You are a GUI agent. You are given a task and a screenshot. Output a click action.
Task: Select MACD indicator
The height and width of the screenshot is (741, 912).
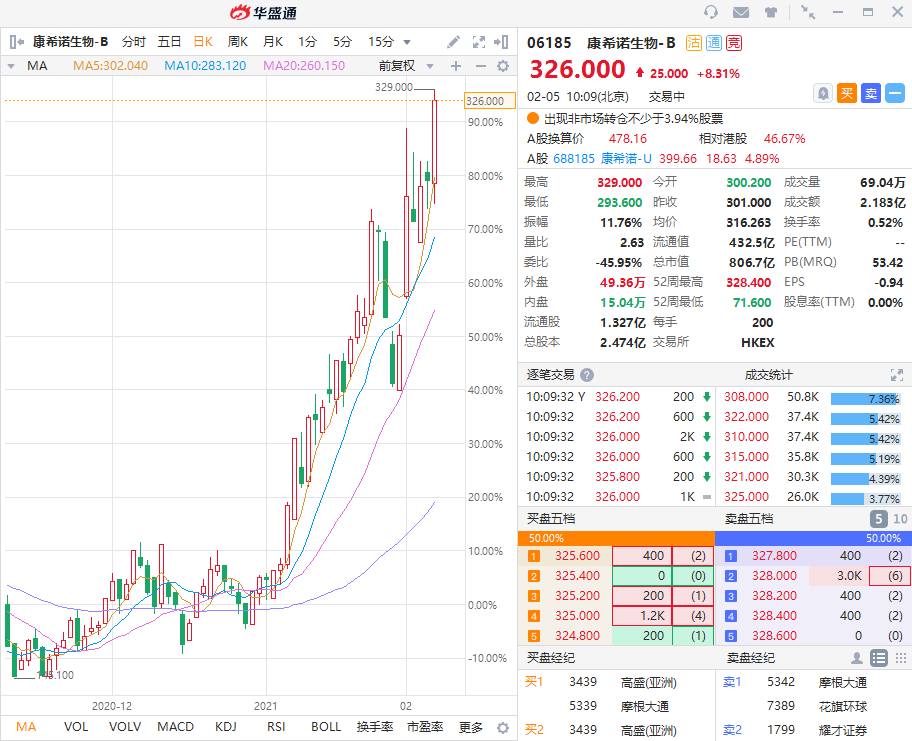(x=176, y=727)
